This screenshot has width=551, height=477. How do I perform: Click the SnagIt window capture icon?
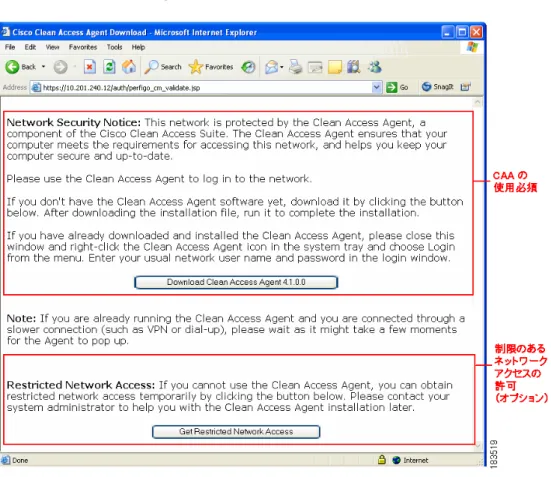[x=466, y=87]
